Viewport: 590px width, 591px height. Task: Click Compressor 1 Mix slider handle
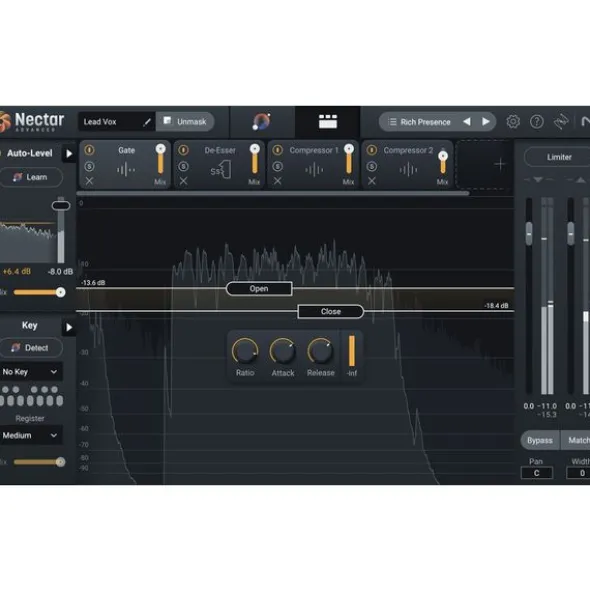point(349,149)
